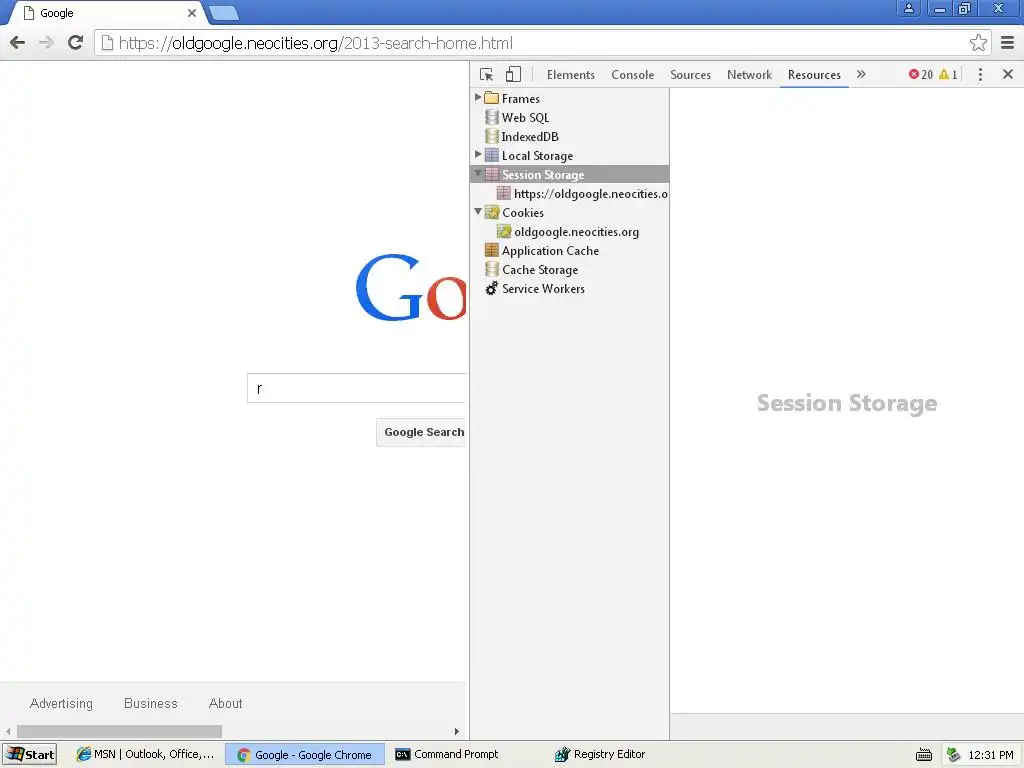Click the keyboard tray icon
1024x768 pixels.
(x=923, y=755)
